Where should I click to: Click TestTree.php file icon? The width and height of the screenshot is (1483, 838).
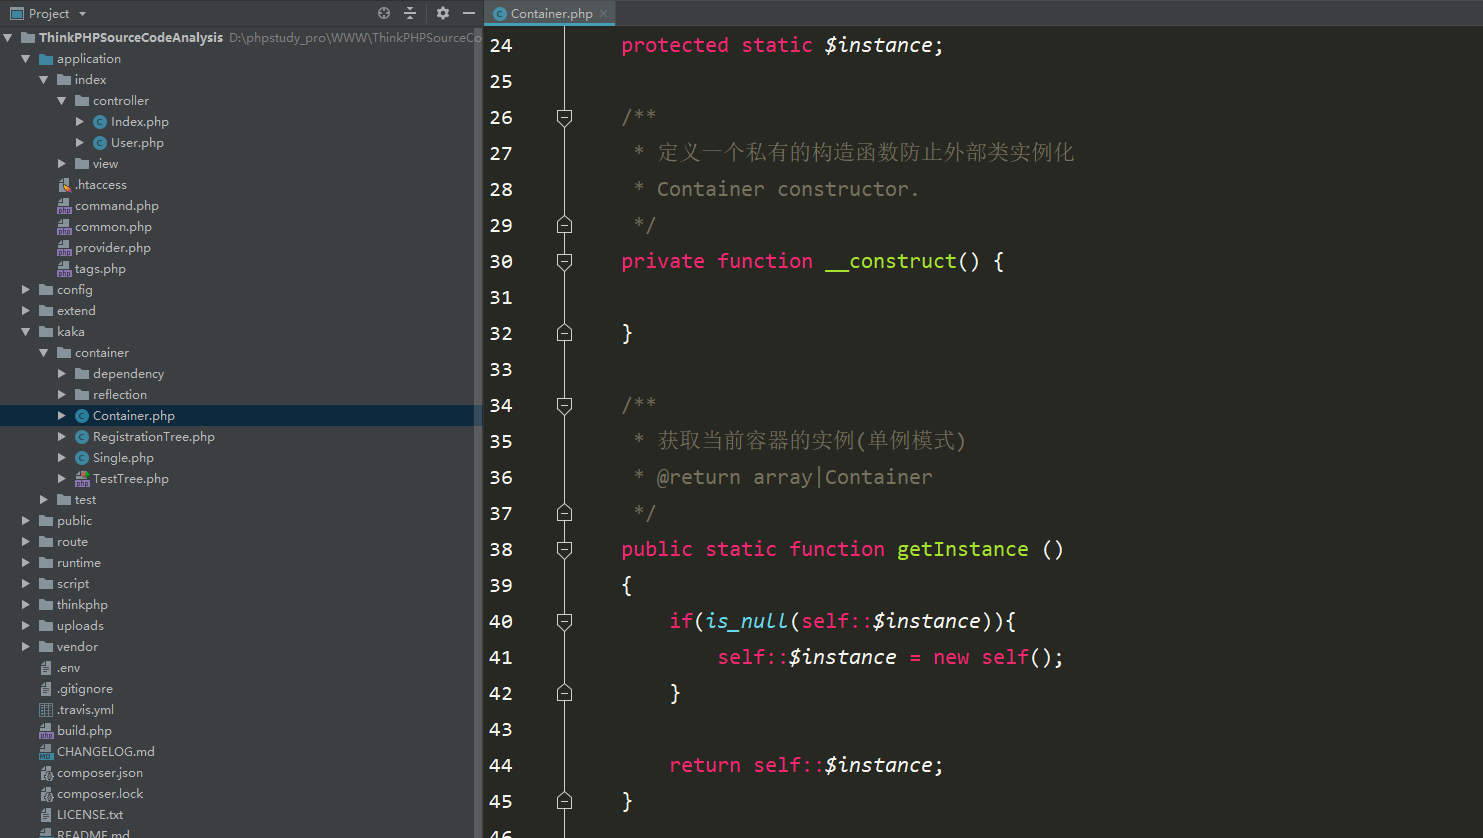tap(82, 479)
